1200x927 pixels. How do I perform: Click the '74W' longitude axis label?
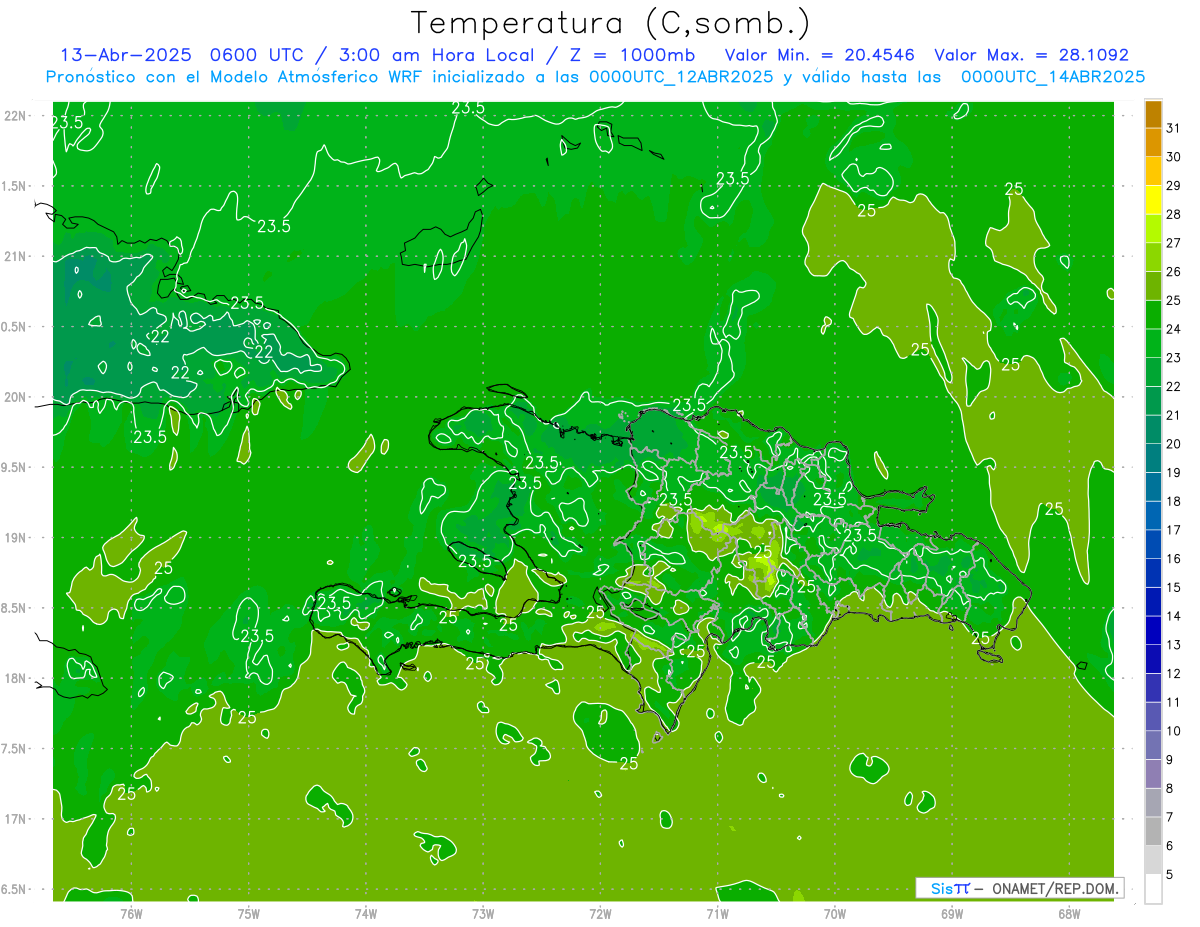(366, 913)
